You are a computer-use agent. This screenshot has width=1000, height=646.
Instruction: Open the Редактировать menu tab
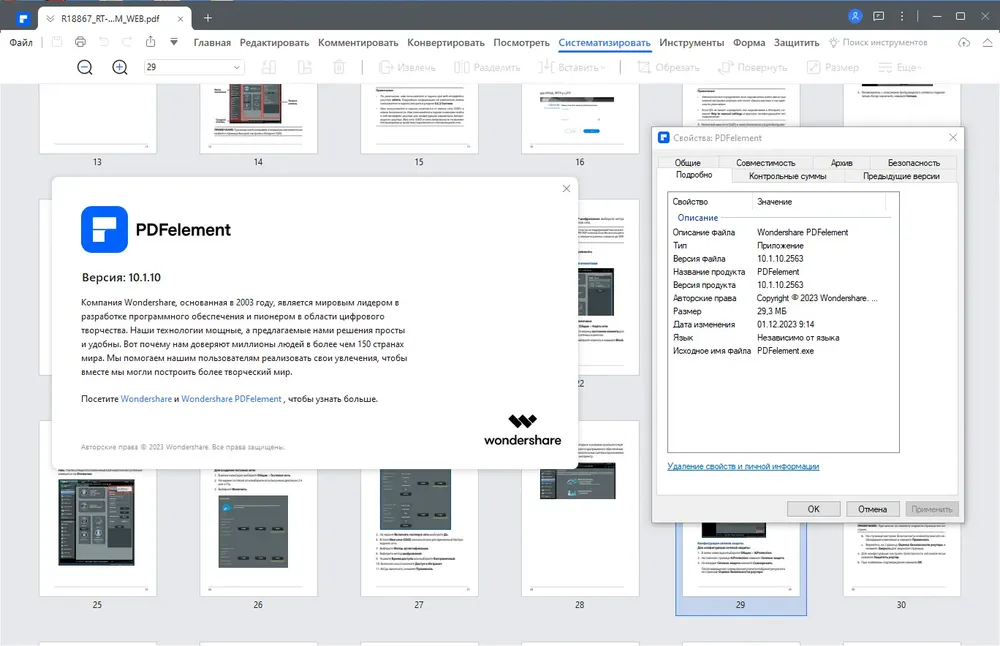pyautogui.click(x=274, y=43)
